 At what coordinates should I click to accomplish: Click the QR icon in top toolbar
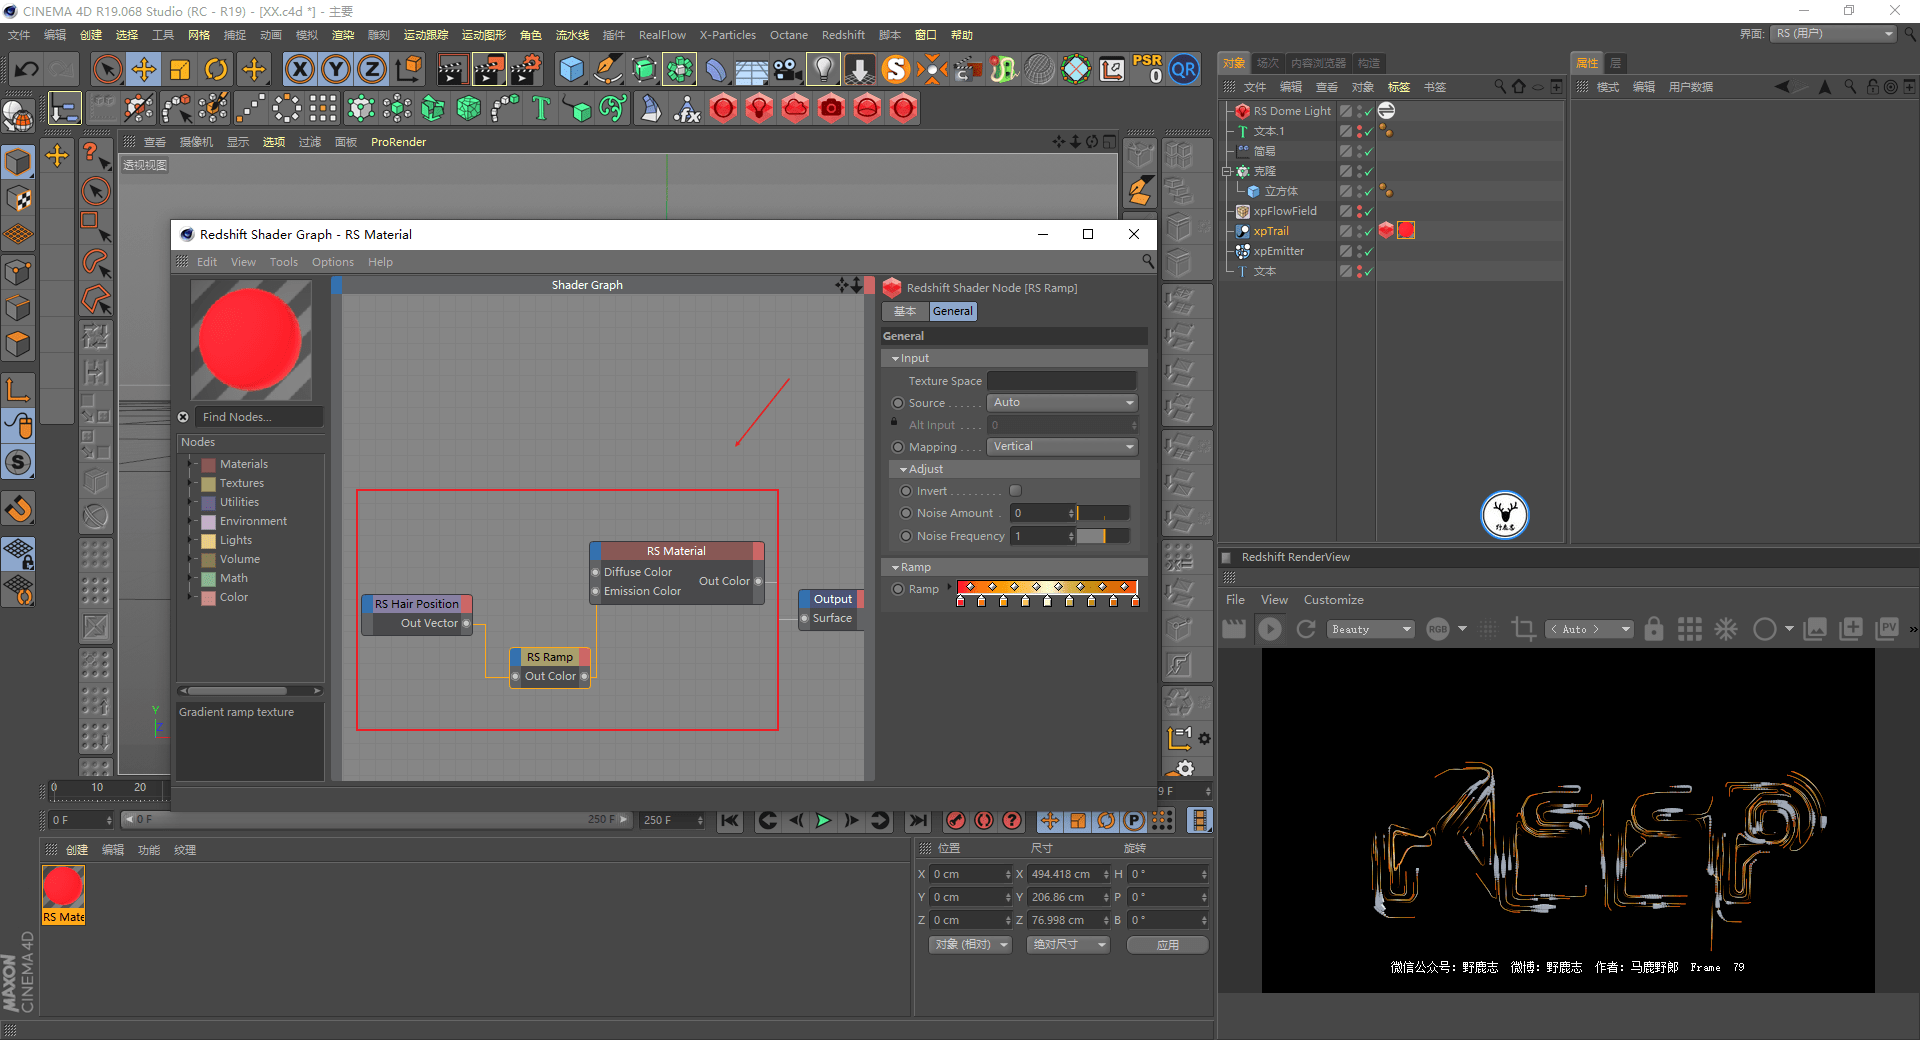pos(1184,69)
